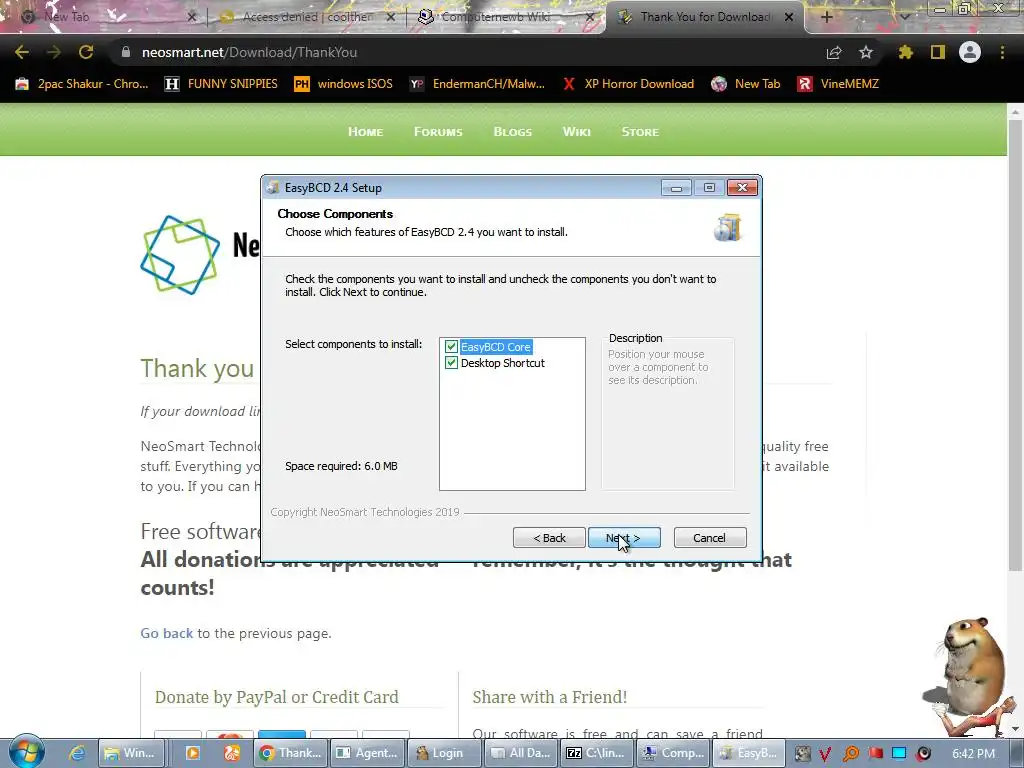Image resolution: width=1024 pixels, height=768 pixels.
Task: Open the FUNNY SNIPPIES bookmark
Action: pos(221,84)
